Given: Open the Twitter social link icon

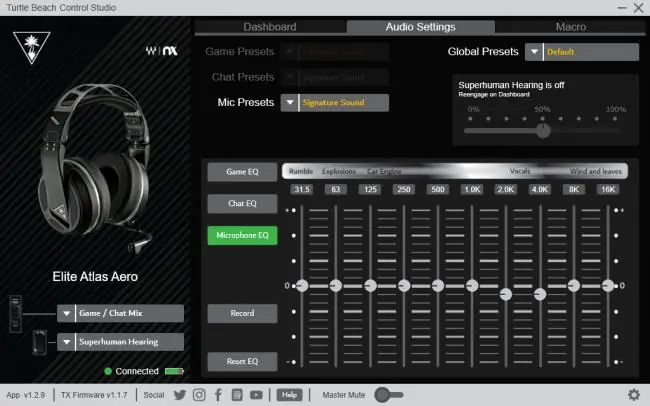Looking at the screenshot, I should tap(180, 395).
